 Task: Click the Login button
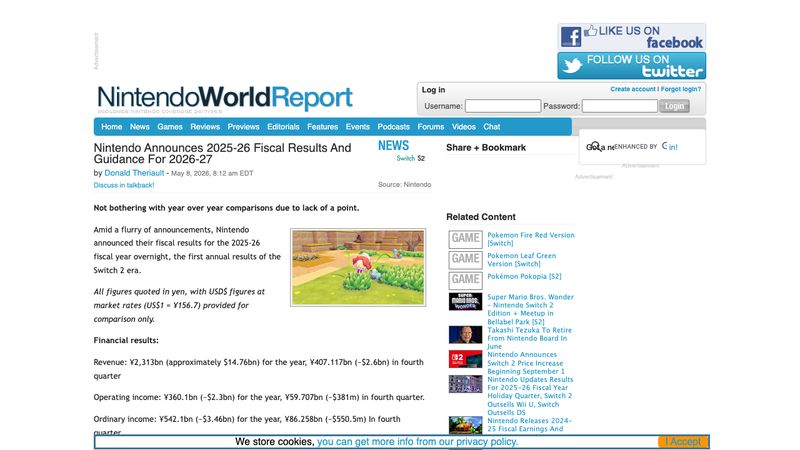(x=674, y=106)
